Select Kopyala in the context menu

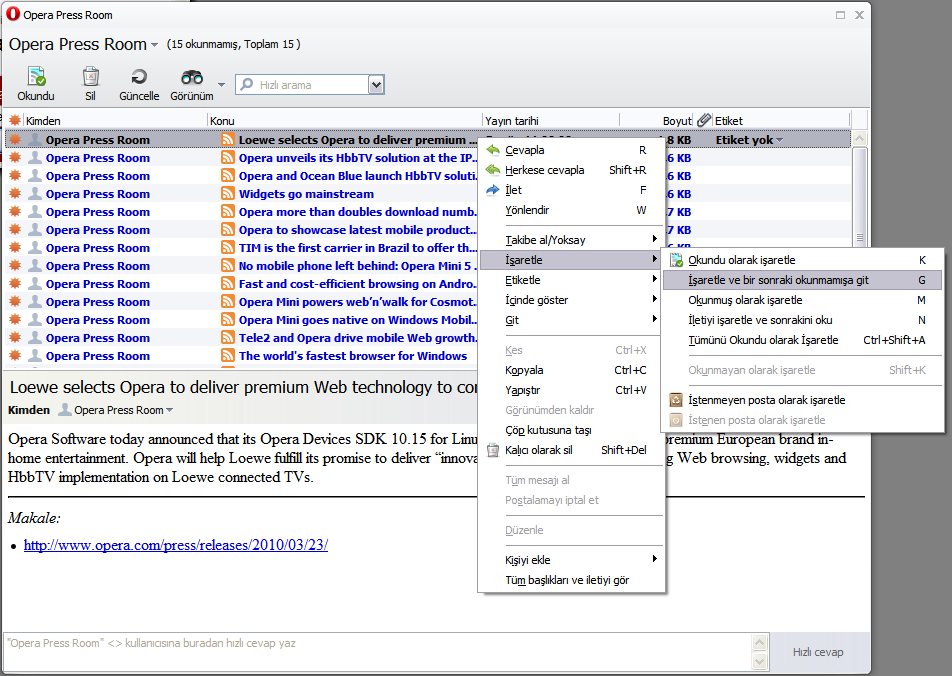[x=571, y=370]
